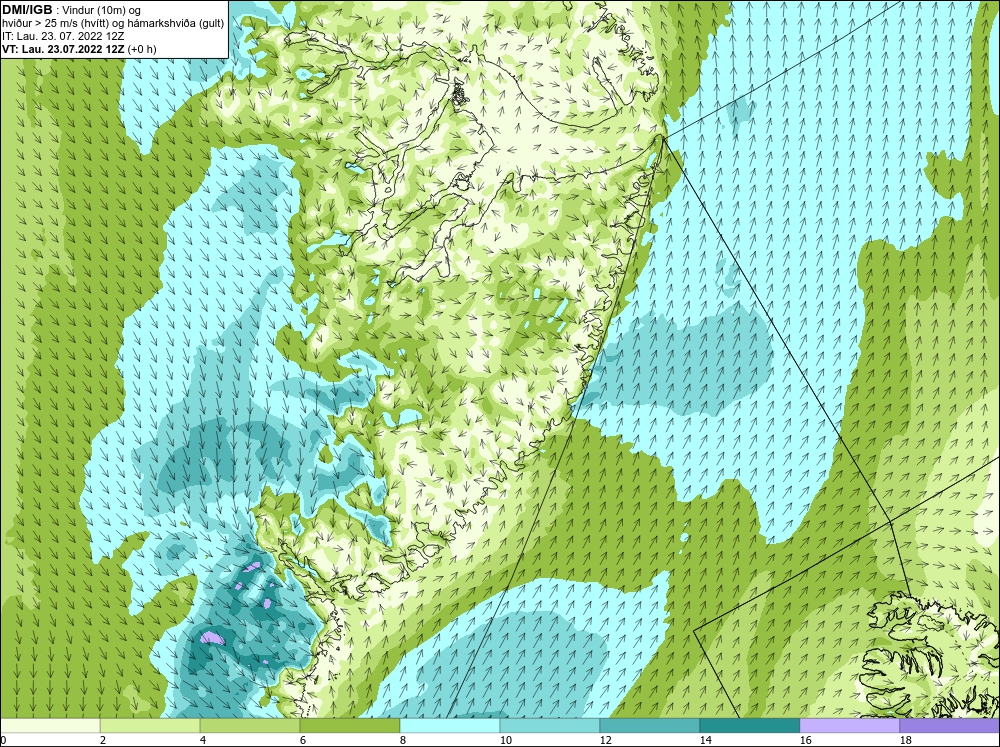
Task: Click the violet legend swatch above 18 m/s
Action: pos(950,726)
